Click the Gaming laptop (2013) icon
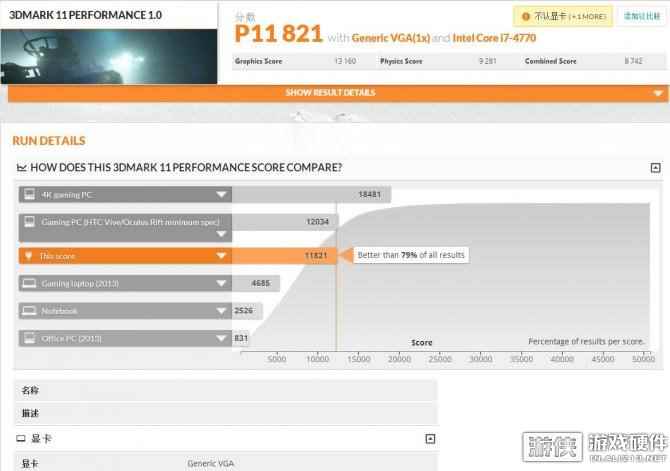Screen dimensions: 670x471 (x=29, y=283)
